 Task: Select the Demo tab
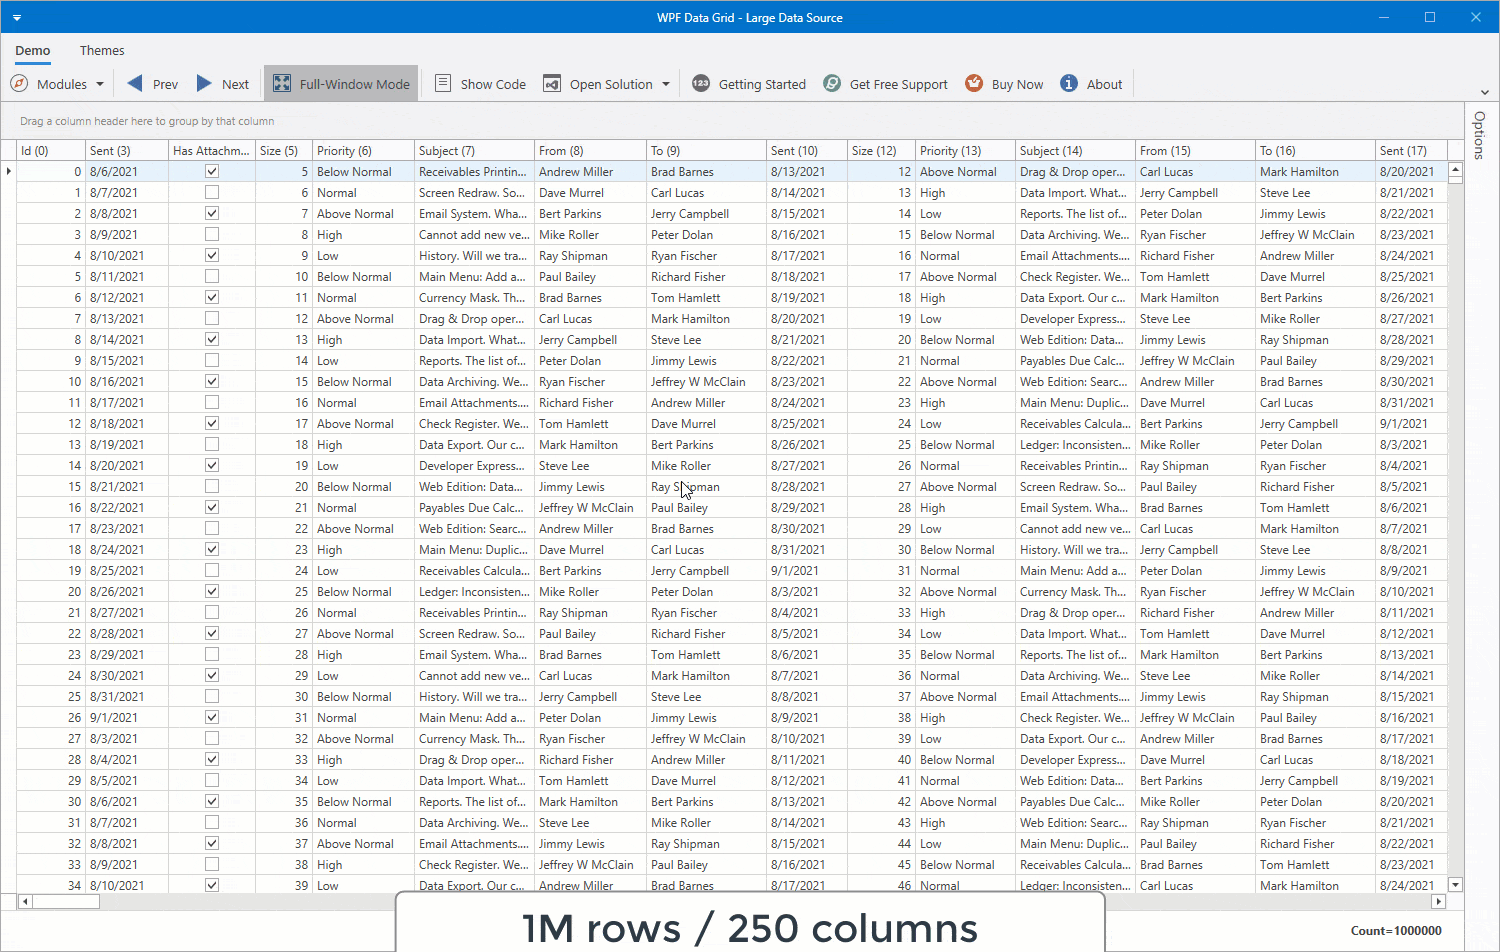click(x=33, y=51)
